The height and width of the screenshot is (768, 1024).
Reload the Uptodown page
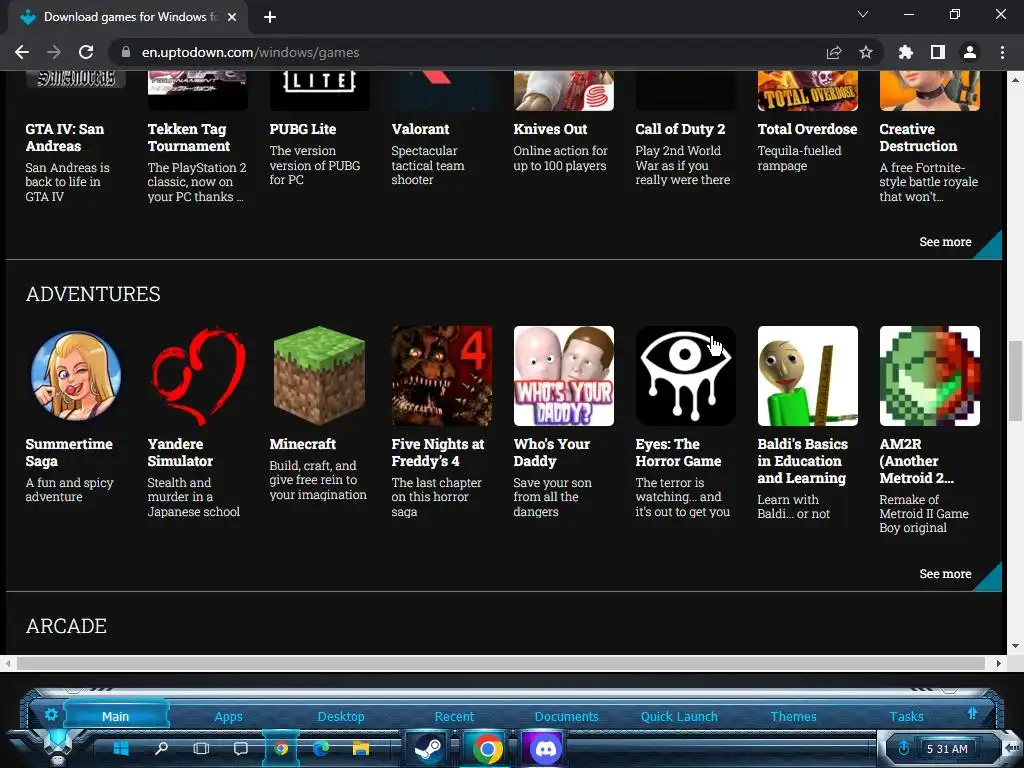(86, 52)
